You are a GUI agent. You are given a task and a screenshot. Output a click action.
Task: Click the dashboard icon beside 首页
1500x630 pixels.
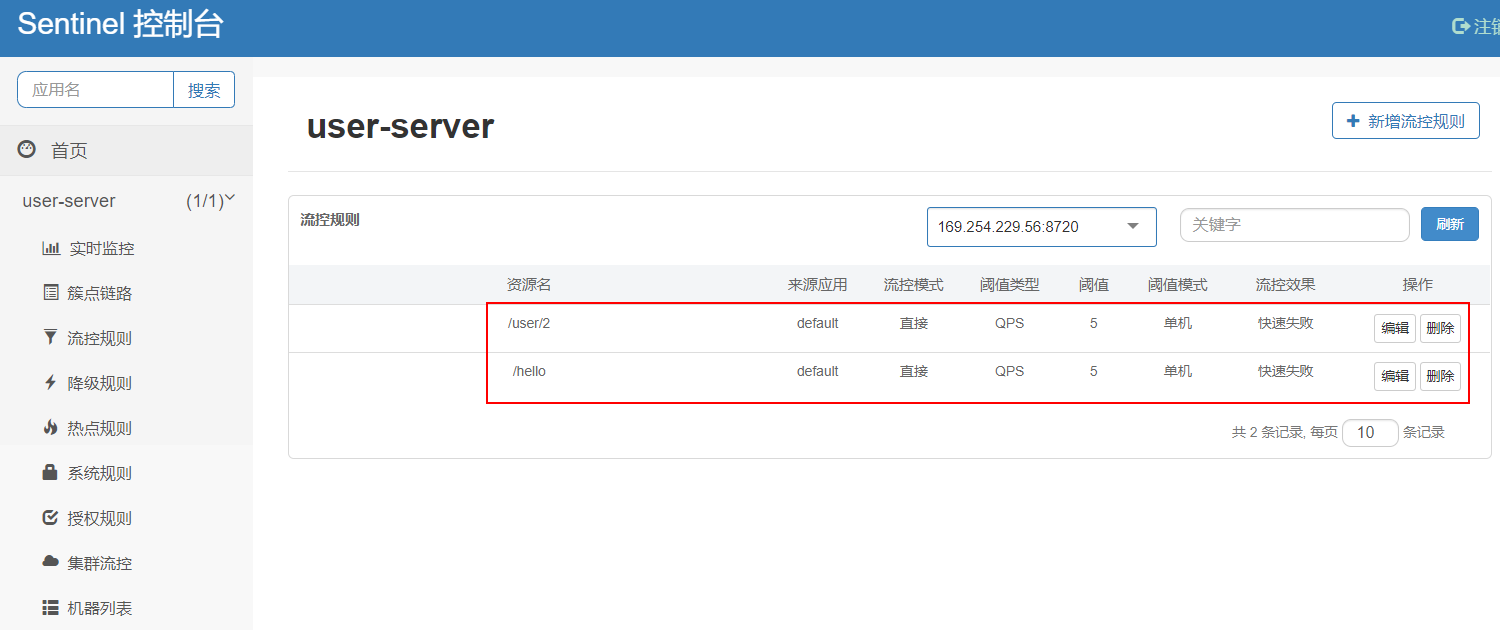(x=27, y=150)
